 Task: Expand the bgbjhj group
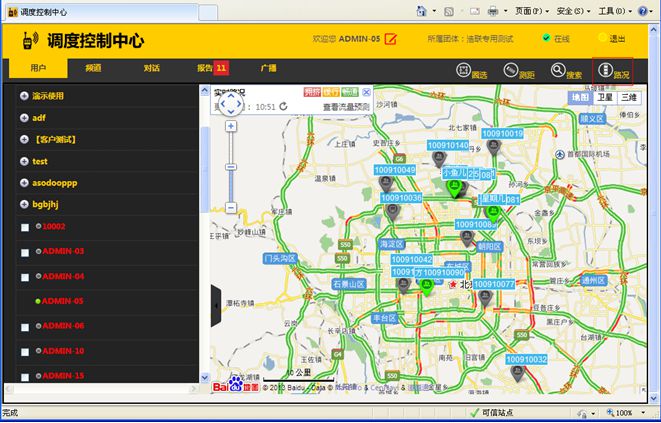pos(24,204)
